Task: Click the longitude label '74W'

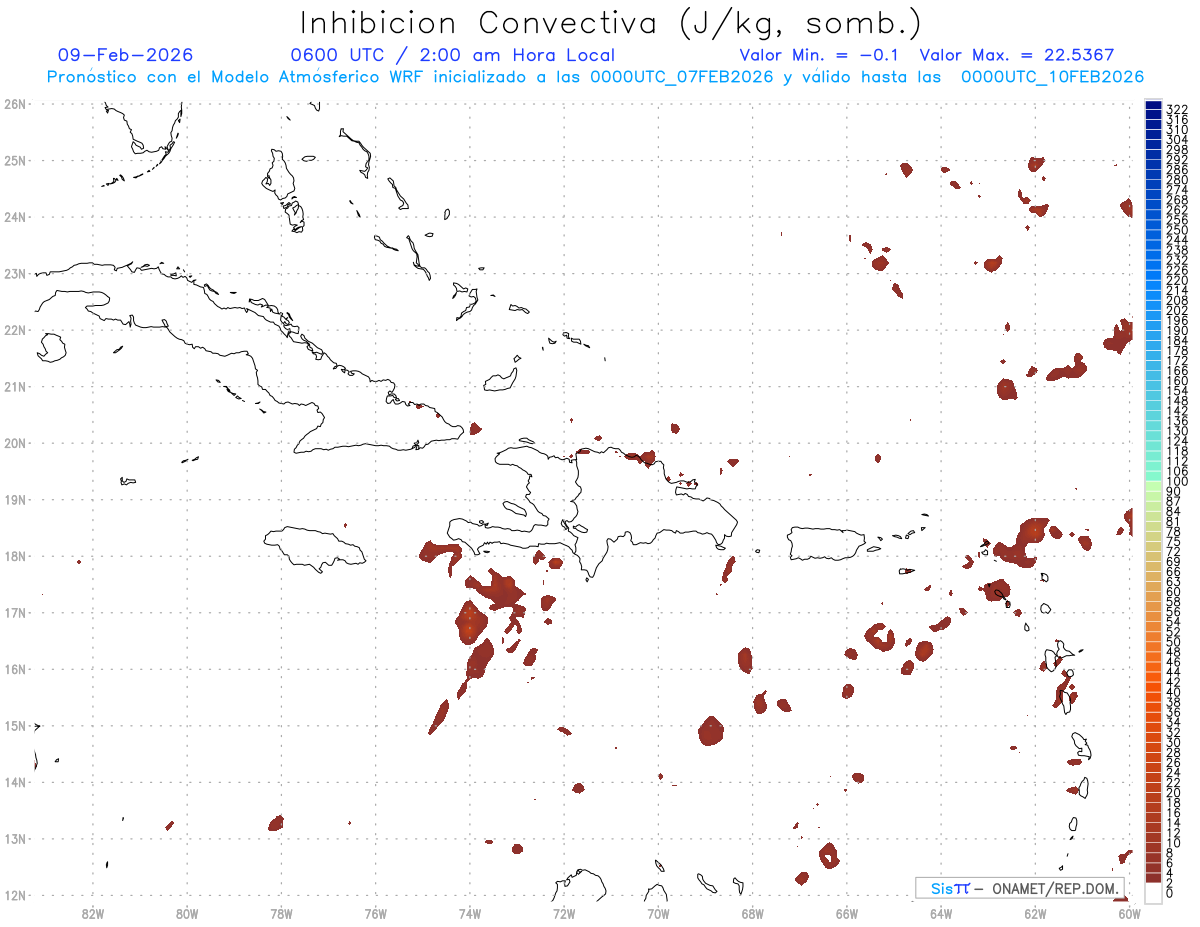Action: pos(470,913)
